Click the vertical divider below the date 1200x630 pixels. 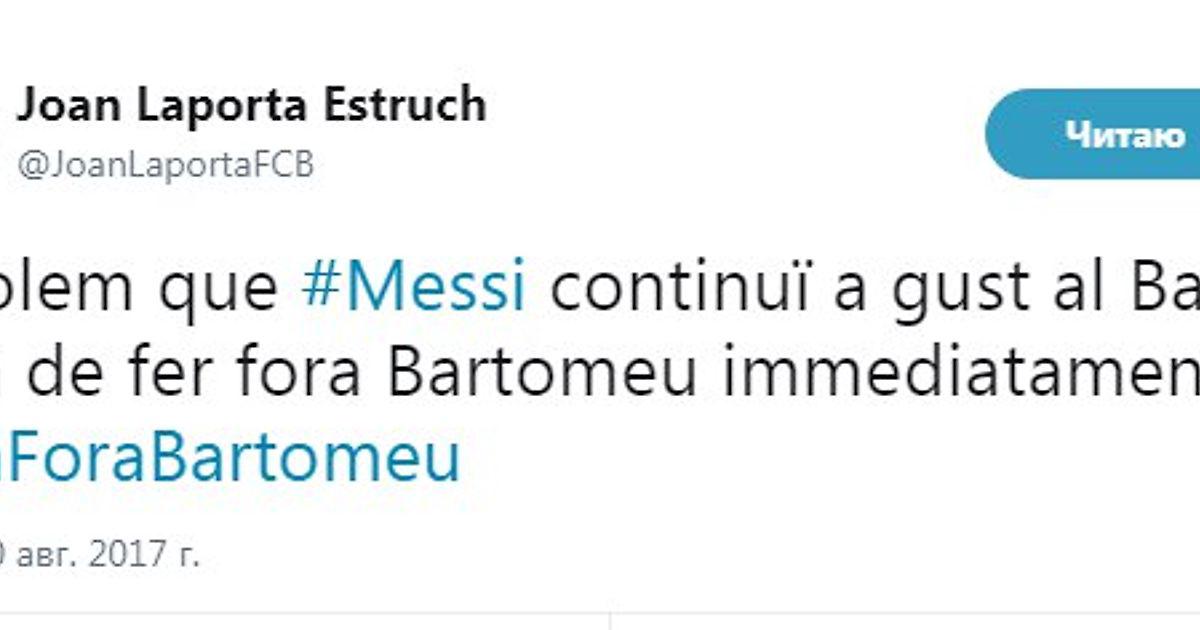tap(610, 621)
